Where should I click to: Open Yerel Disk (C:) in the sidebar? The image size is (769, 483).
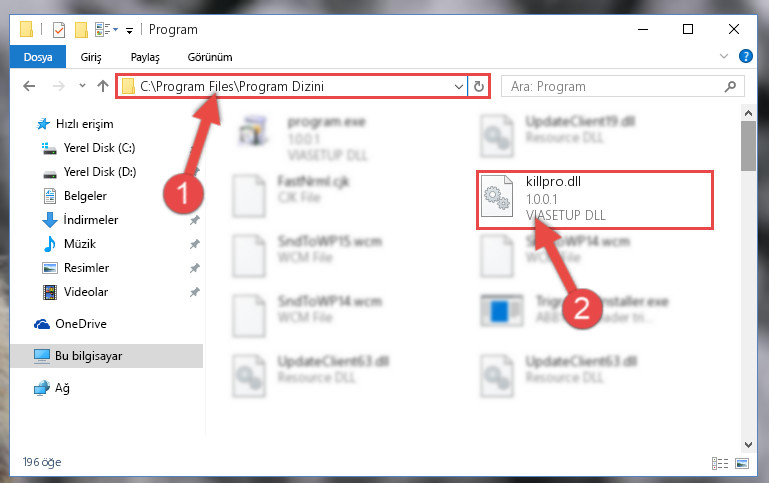click(100, 148)
